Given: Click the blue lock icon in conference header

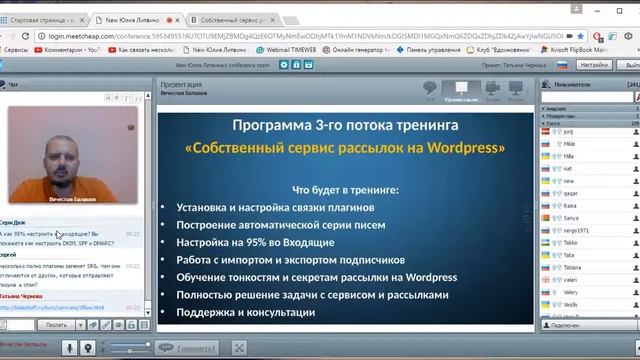Looking at the screenshot, I should (x=296, y=64).
